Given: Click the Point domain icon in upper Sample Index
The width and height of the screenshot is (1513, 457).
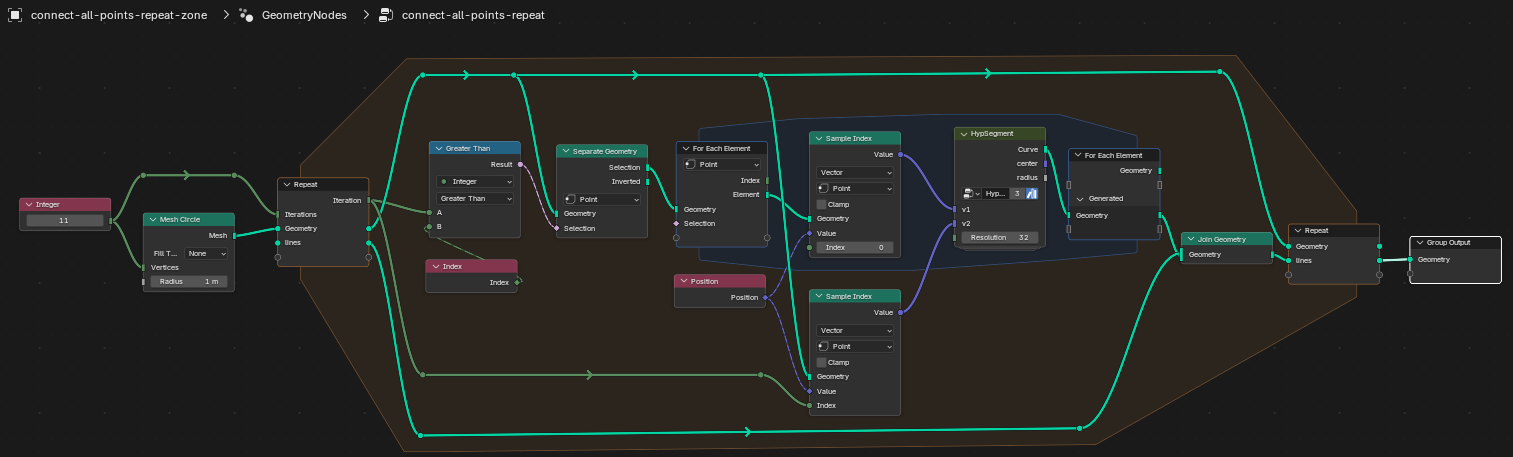Looking at the screenshot, I should point(824,188).
